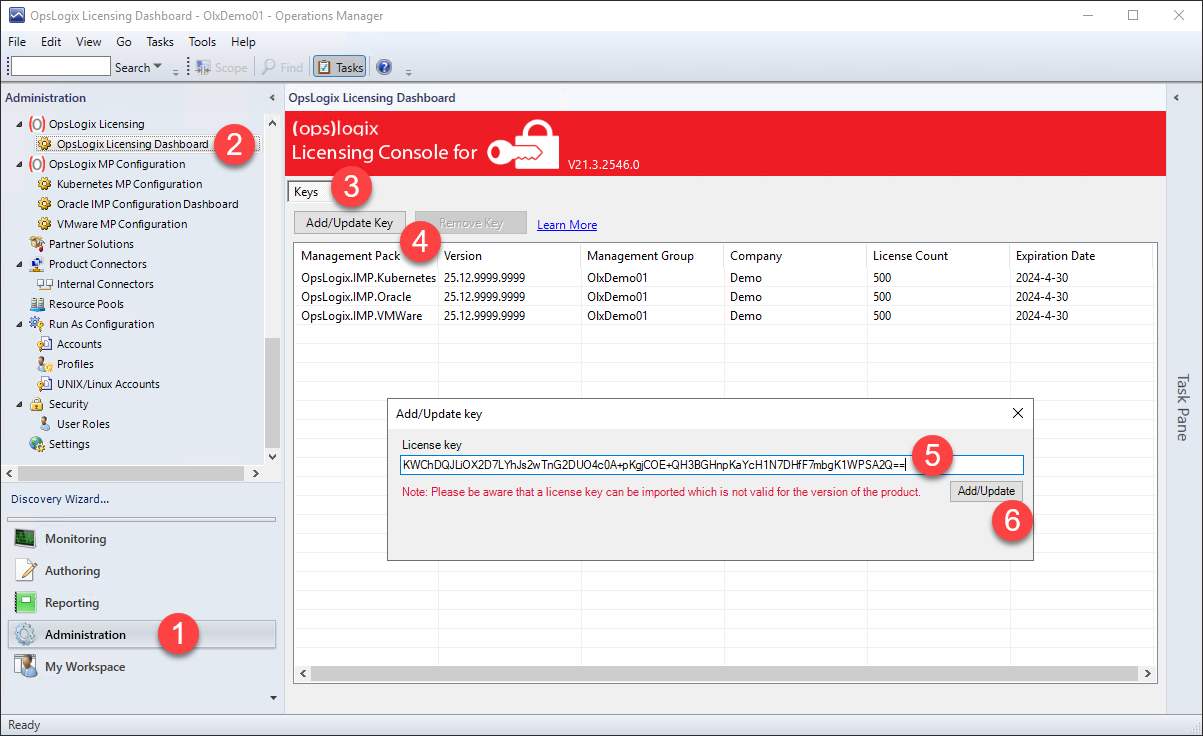Click the Add/Update button in dialog

(986, 491)
